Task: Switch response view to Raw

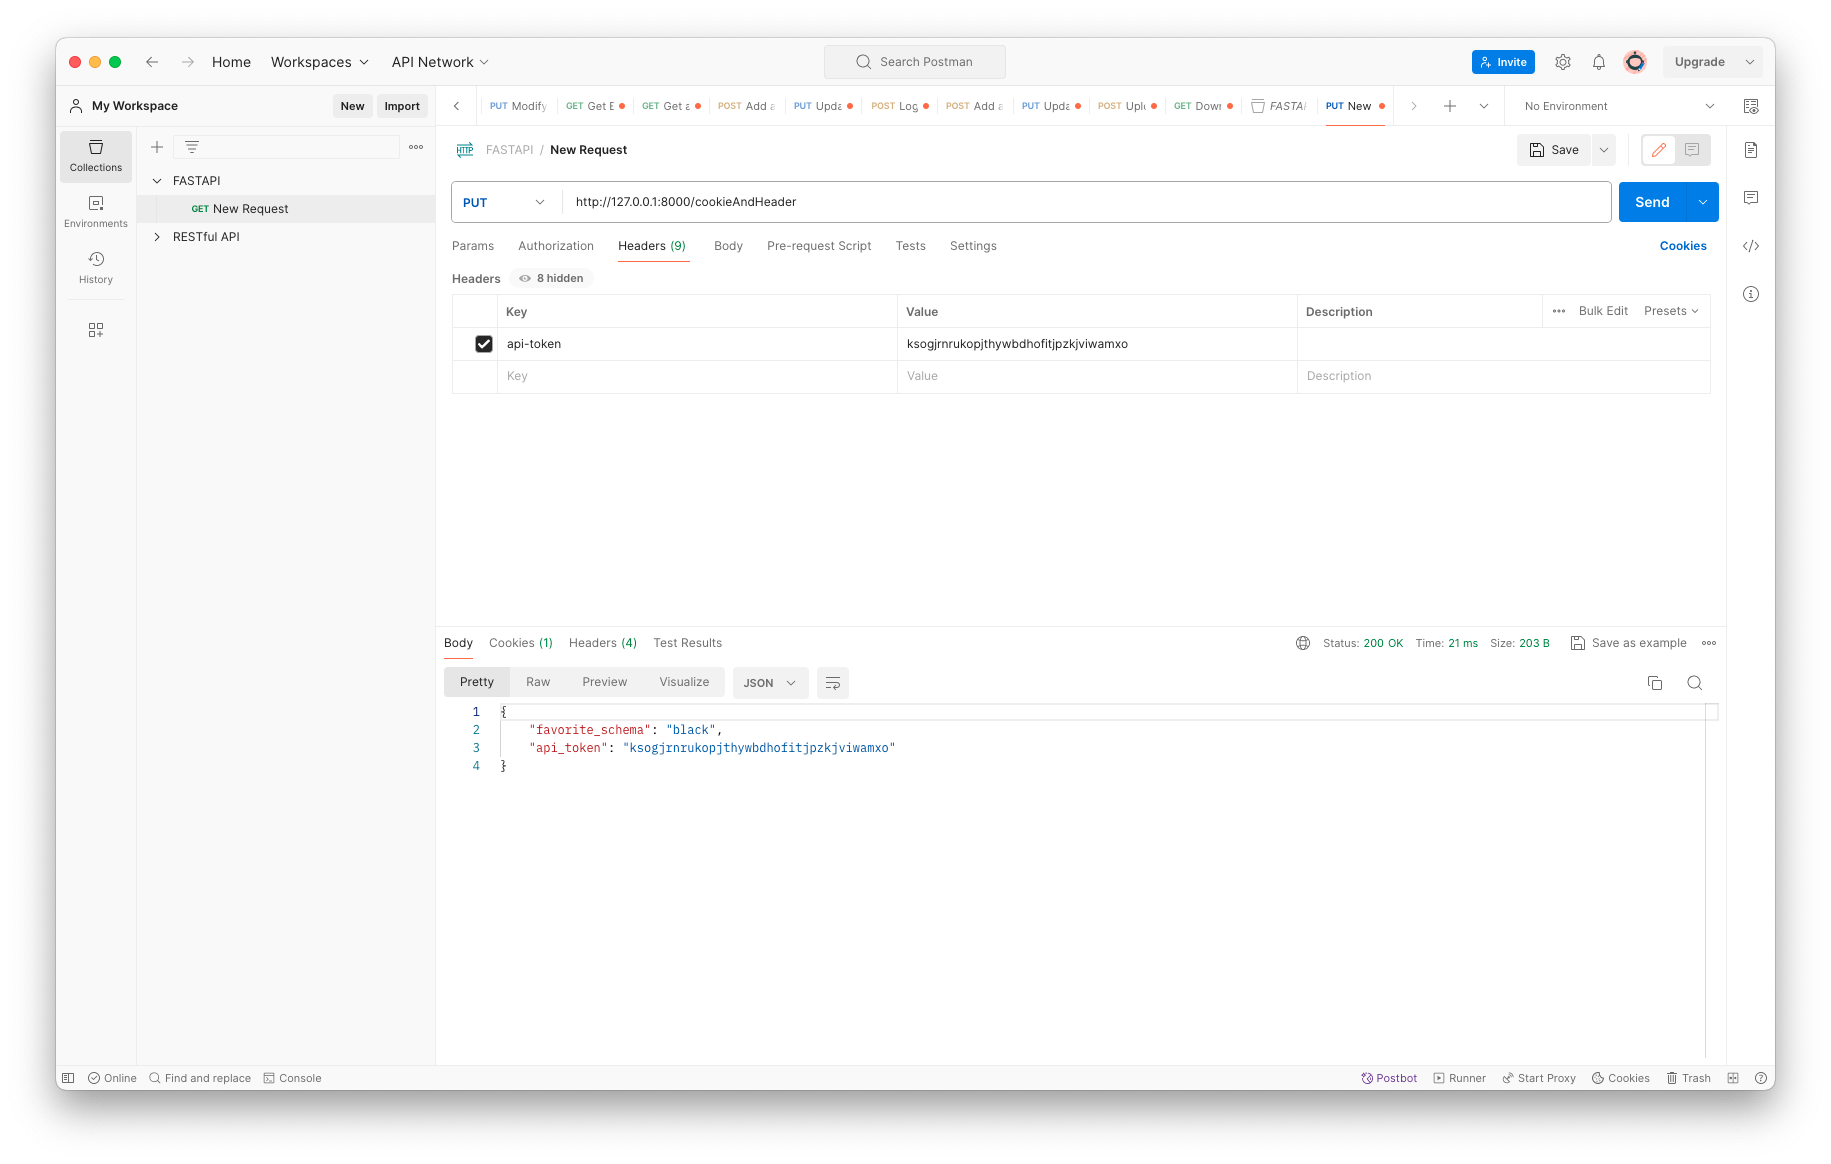Action: 538,682
